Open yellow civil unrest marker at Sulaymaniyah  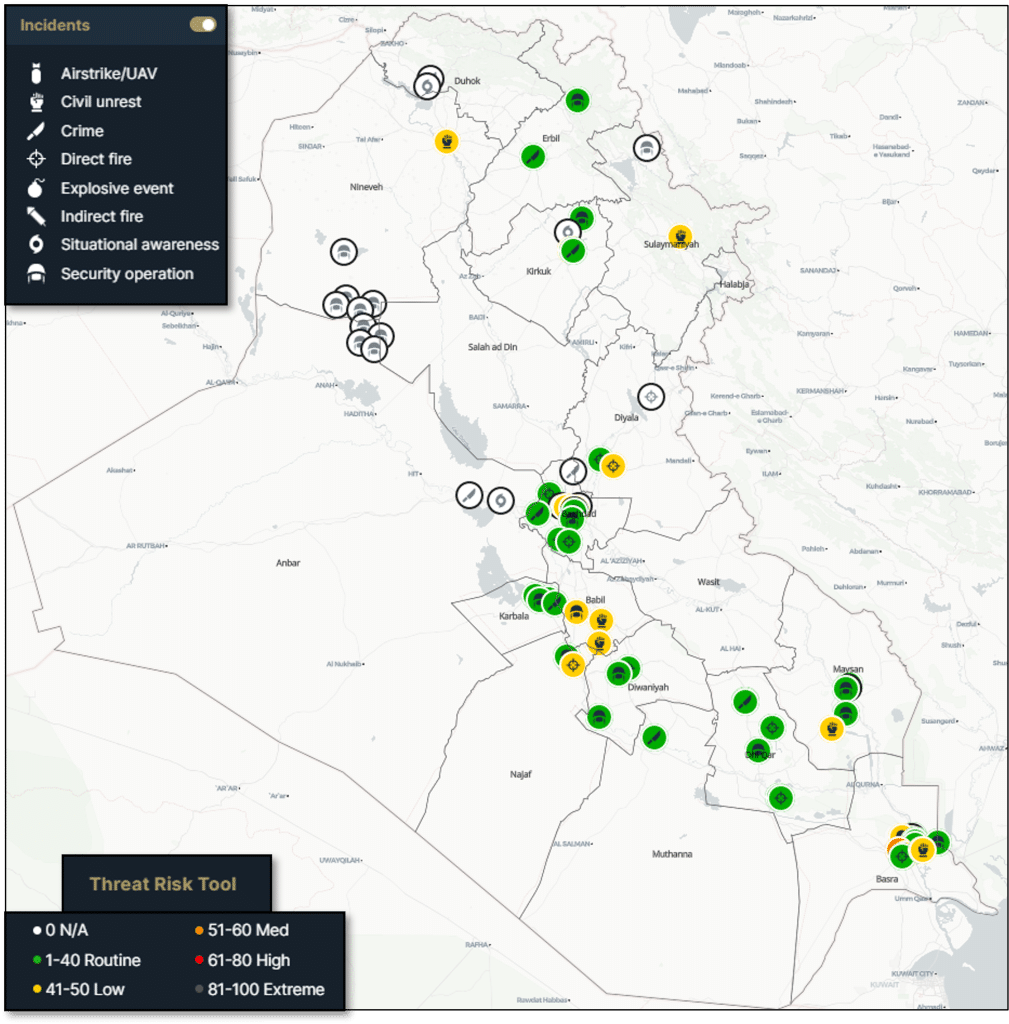pyautogui.click(x=680, y=236)
